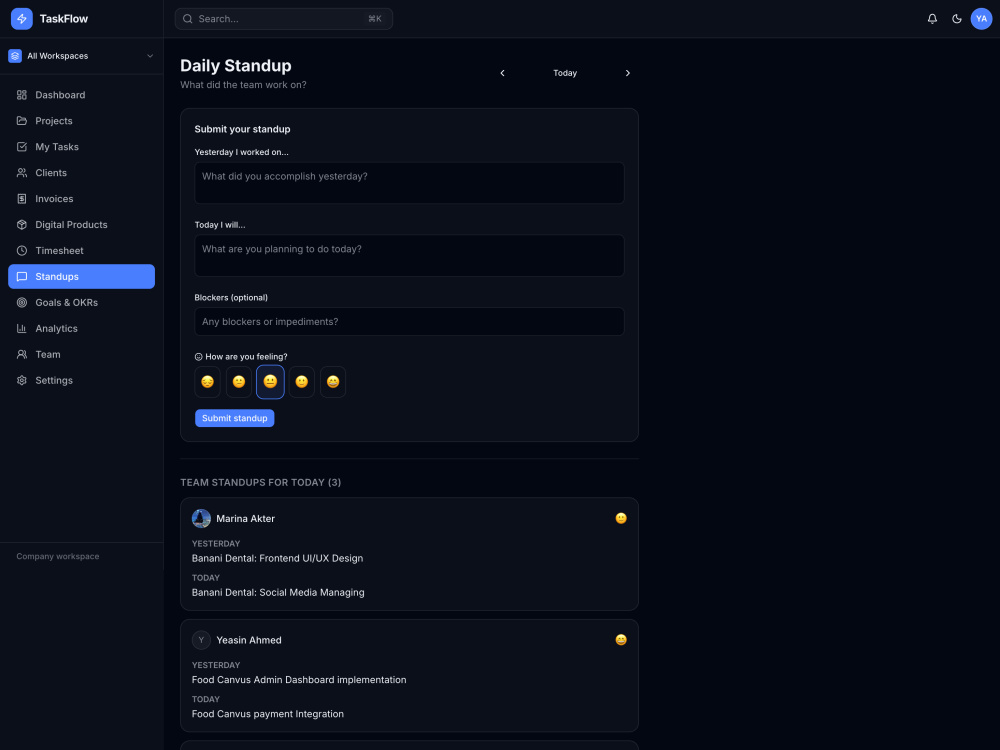The height and width of the screenshot is (750, 1000).
Task: Select the slightly smiling mood emoji
Action: (302, 381)
